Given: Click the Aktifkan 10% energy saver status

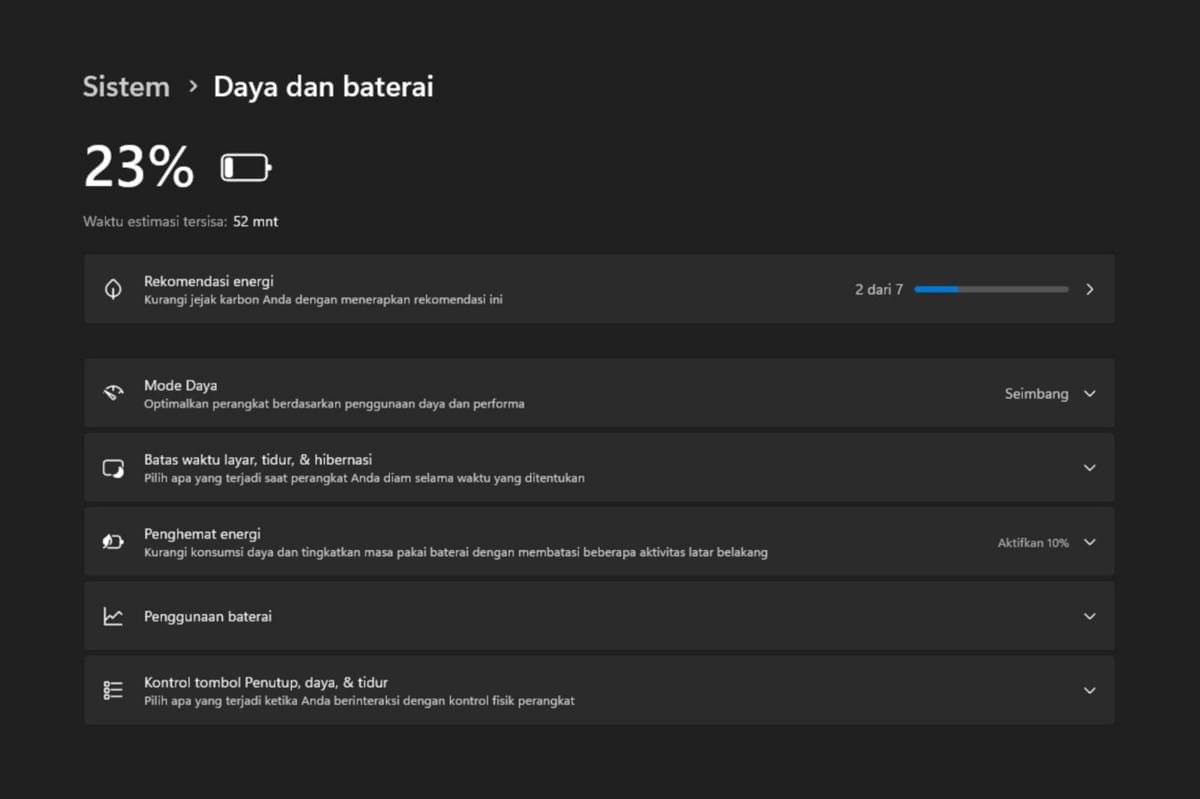Looking at the screenshot, I should click(1032, 543).
